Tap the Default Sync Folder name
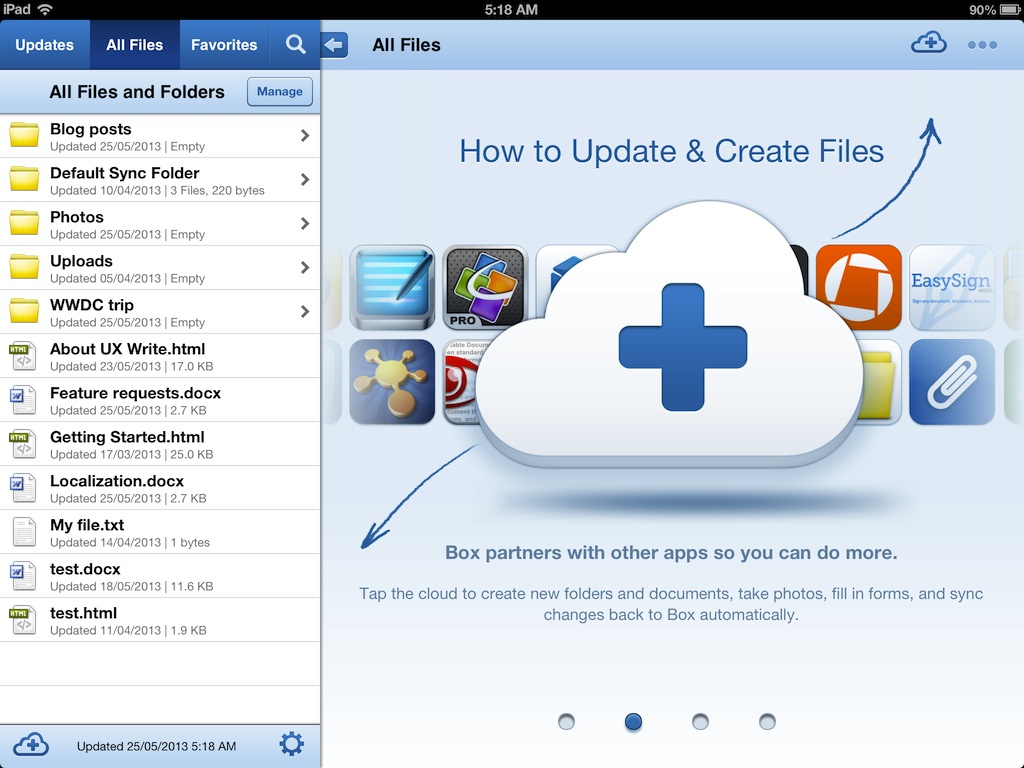 125,173
